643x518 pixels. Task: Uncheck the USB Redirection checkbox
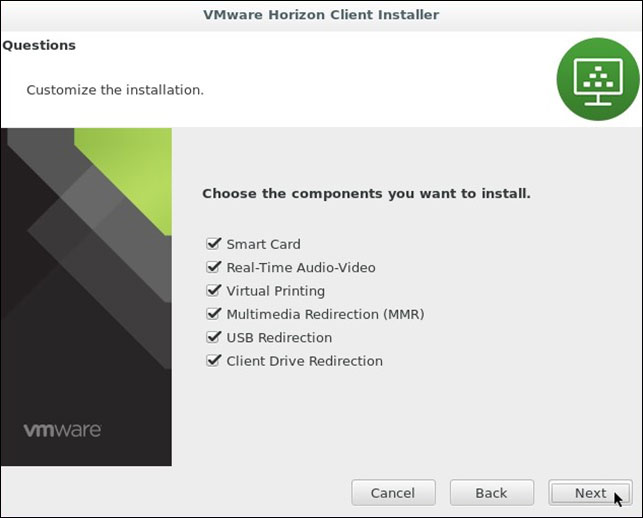213,338
